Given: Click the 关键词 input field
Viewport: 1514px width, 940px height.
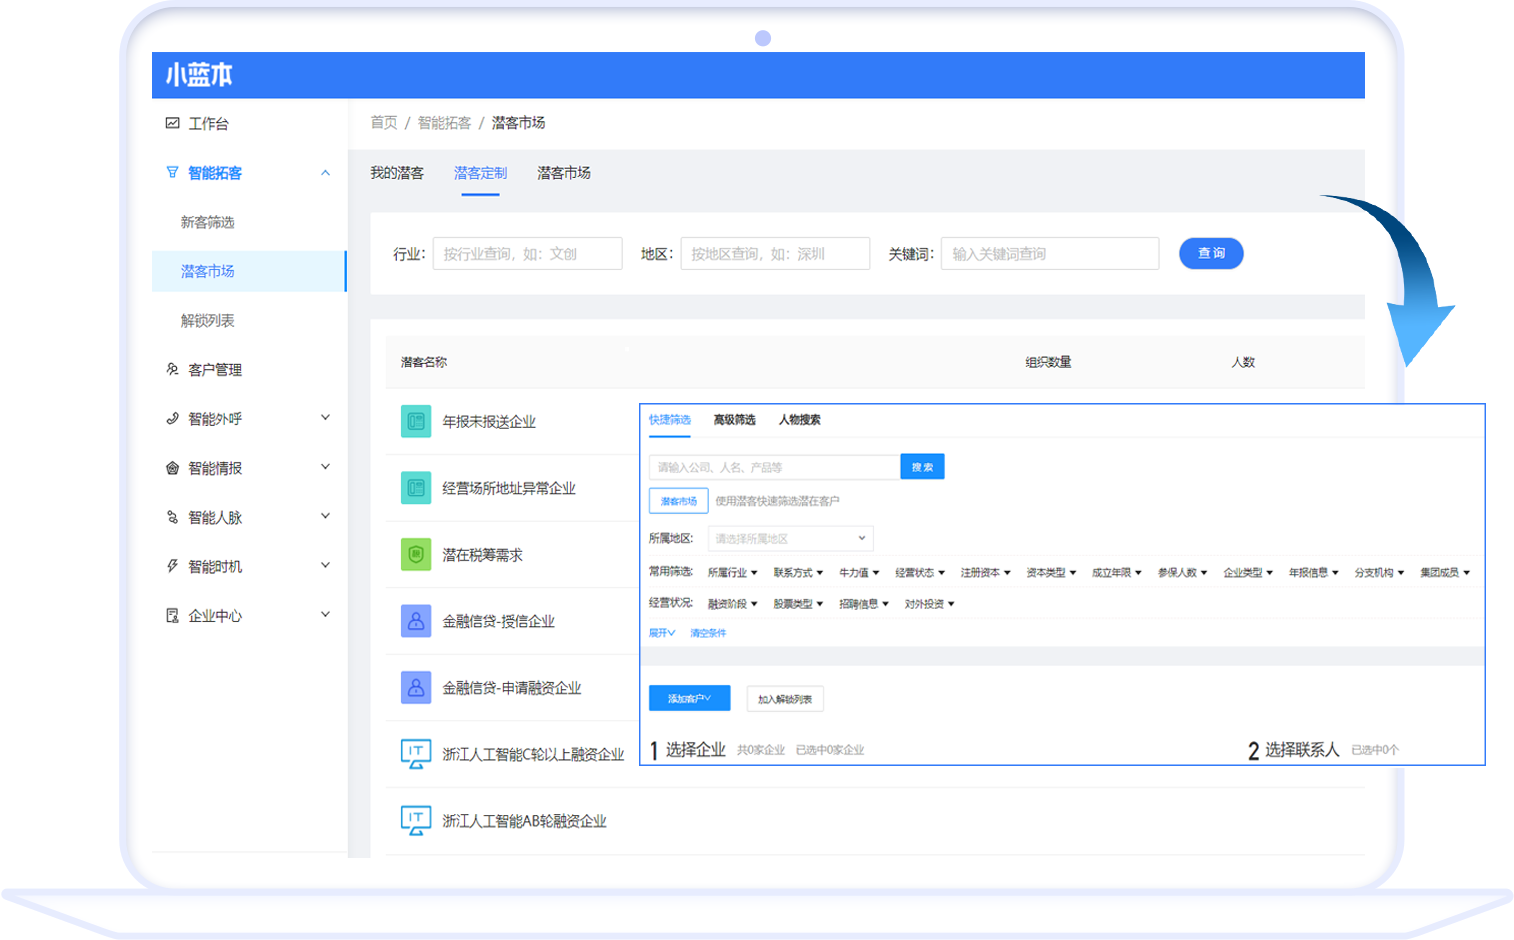Looking at the screenshot, I should 1048,253.
